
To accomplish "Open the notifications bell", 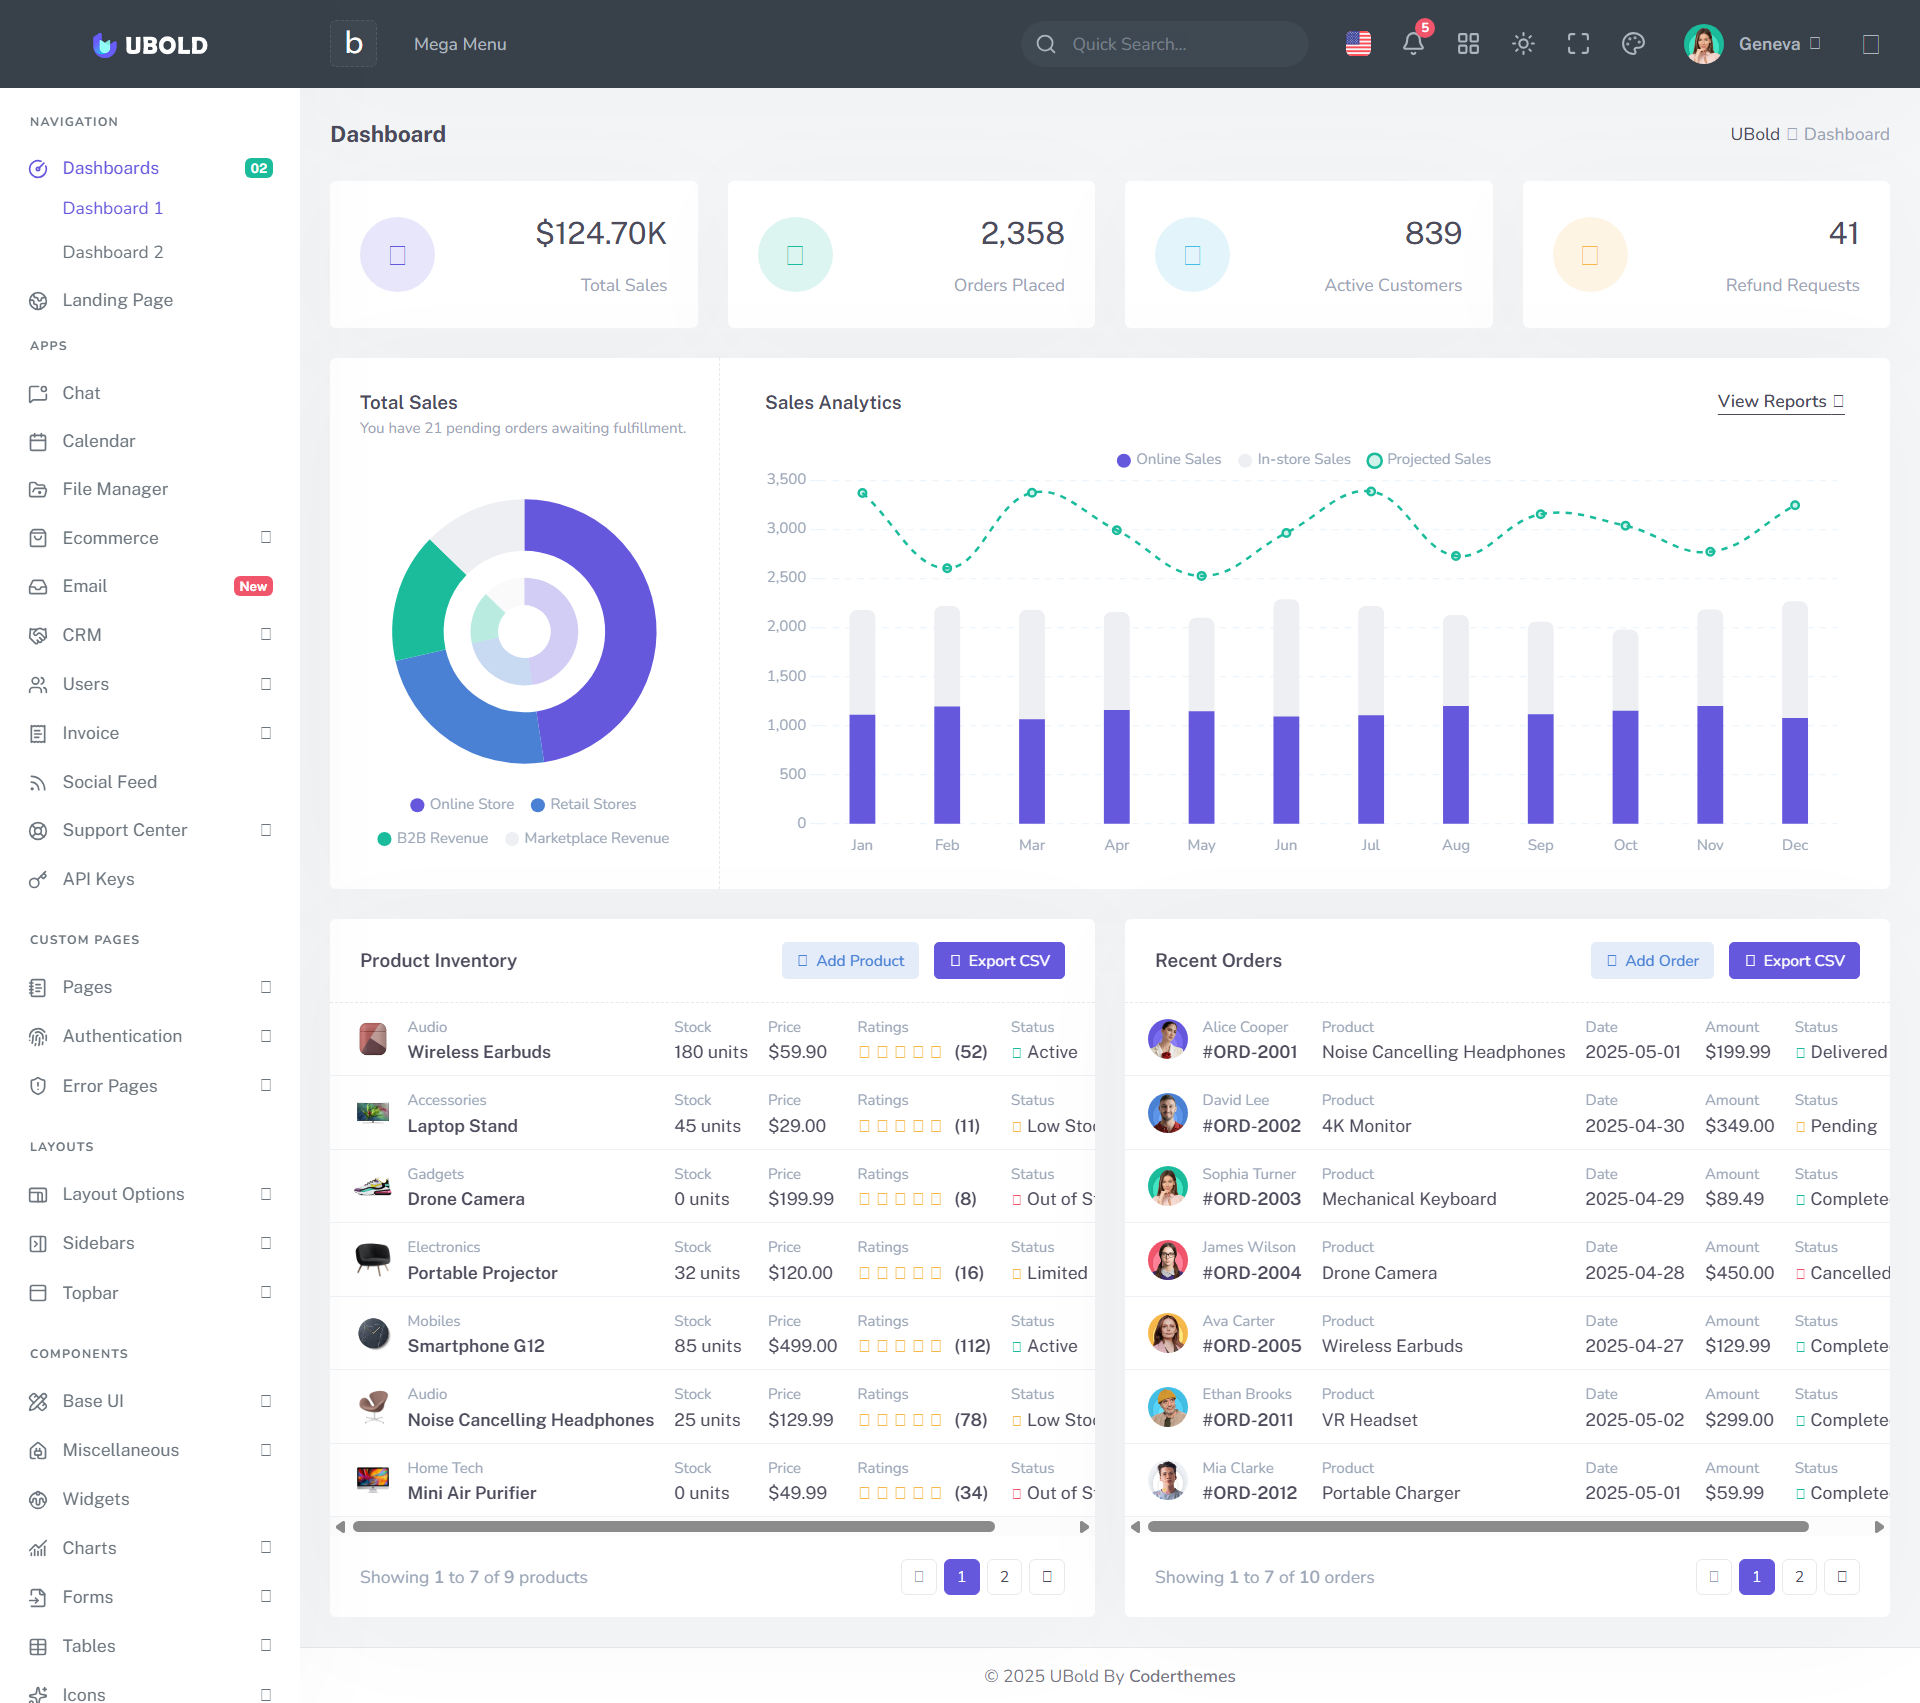I will (x=1412, y=43).
